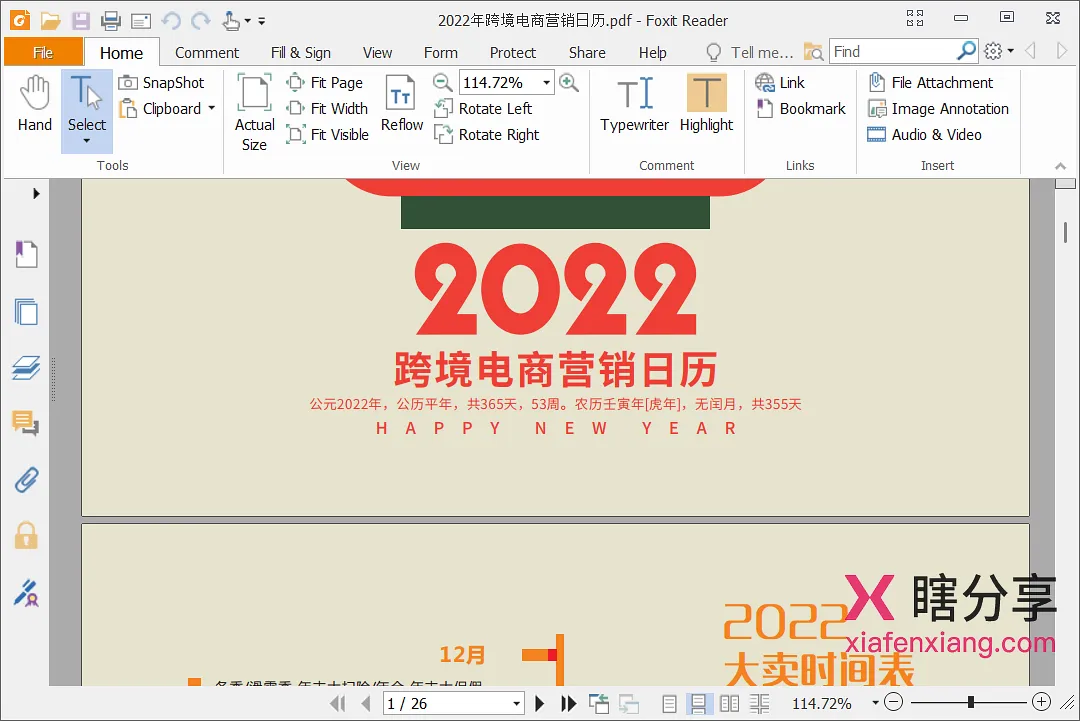
Task: Insert Audio & Video
Action: click(925, 134)
